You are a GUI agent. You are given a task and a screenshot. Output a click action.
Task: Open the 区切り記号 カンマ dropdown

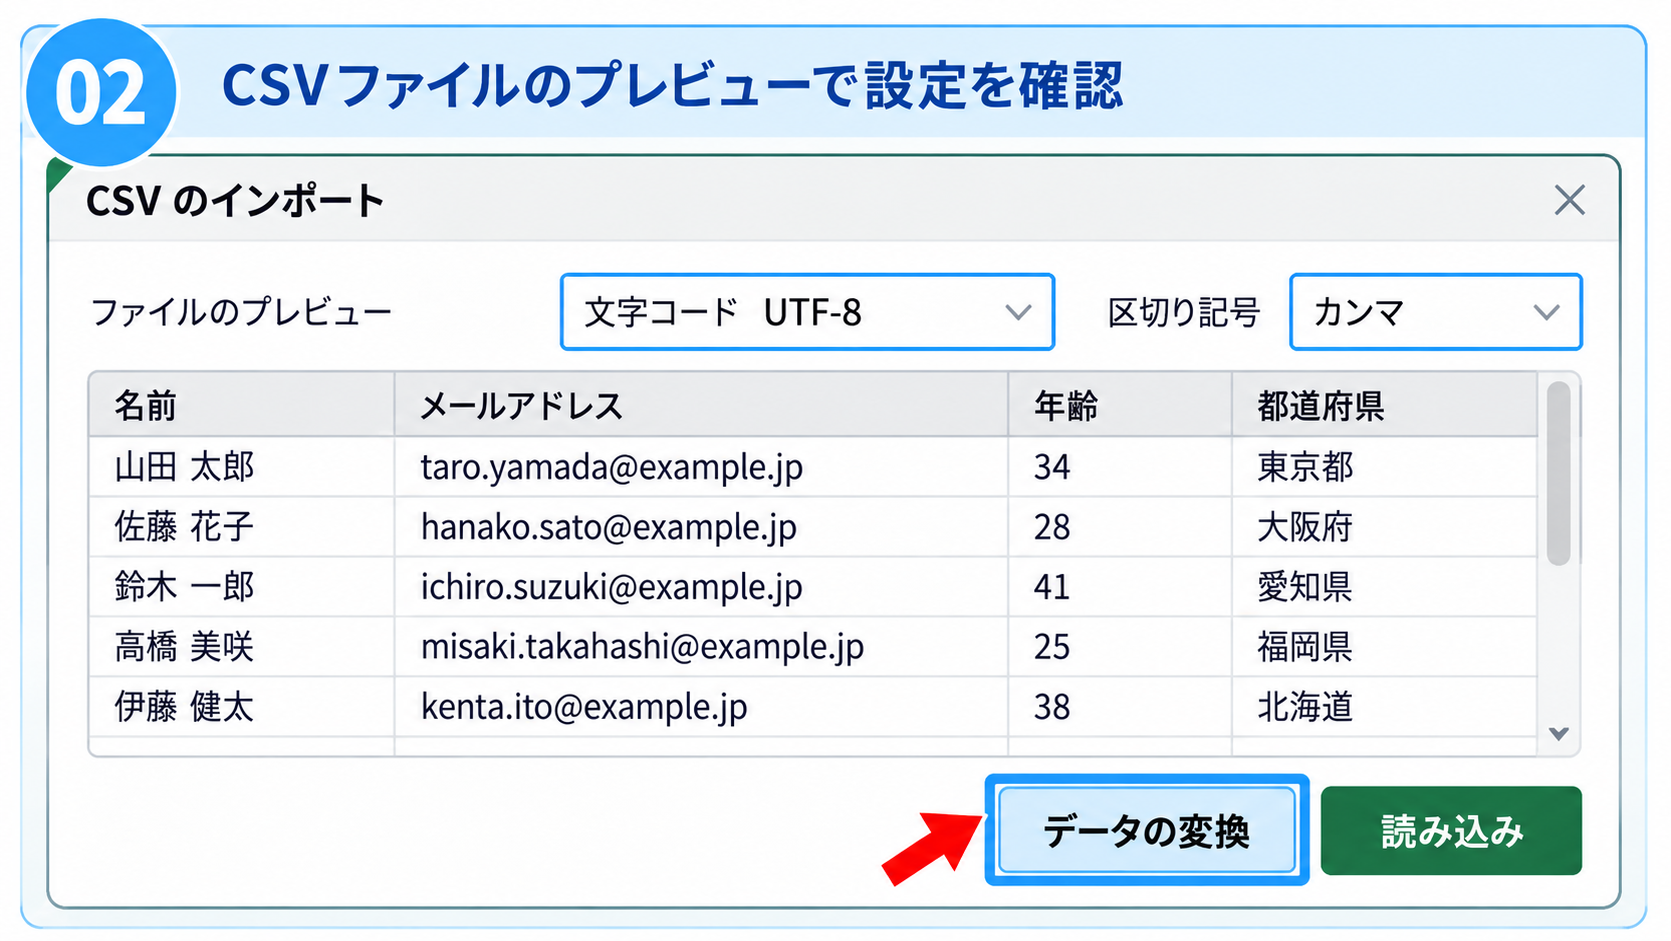pyautogui.click(x=1435, y=312)
